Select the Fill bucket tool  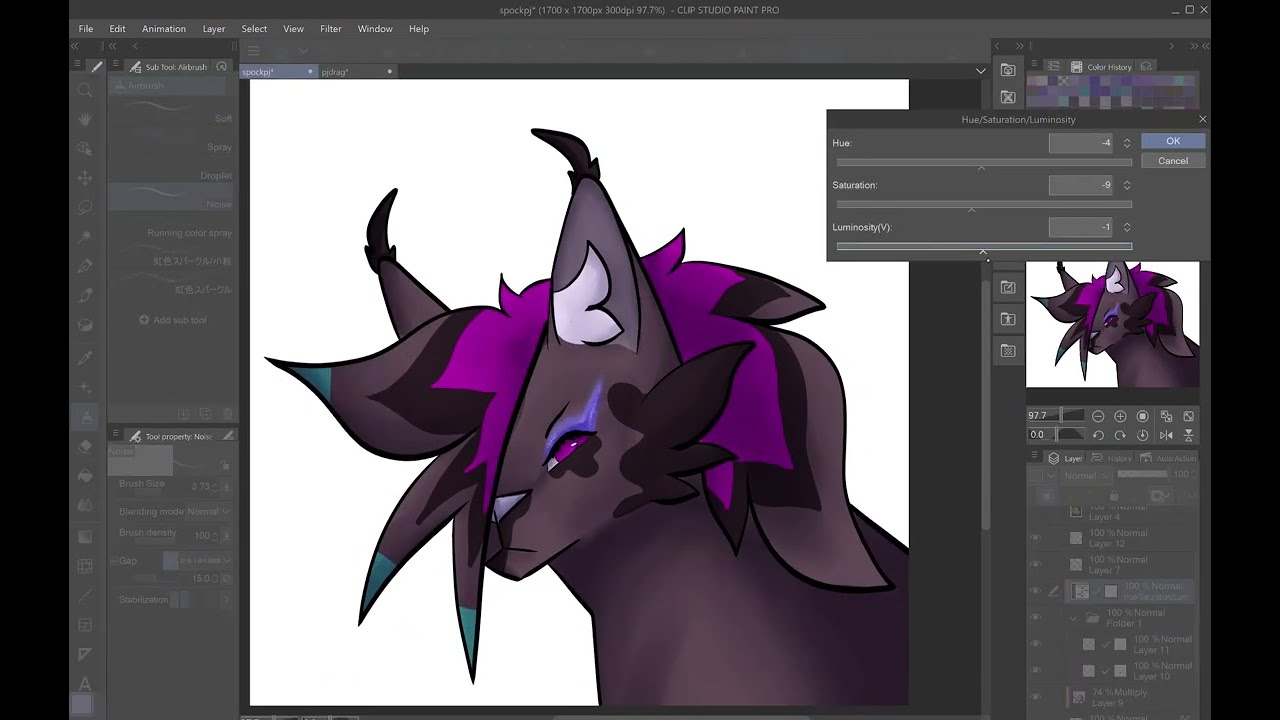click(85, 475)
